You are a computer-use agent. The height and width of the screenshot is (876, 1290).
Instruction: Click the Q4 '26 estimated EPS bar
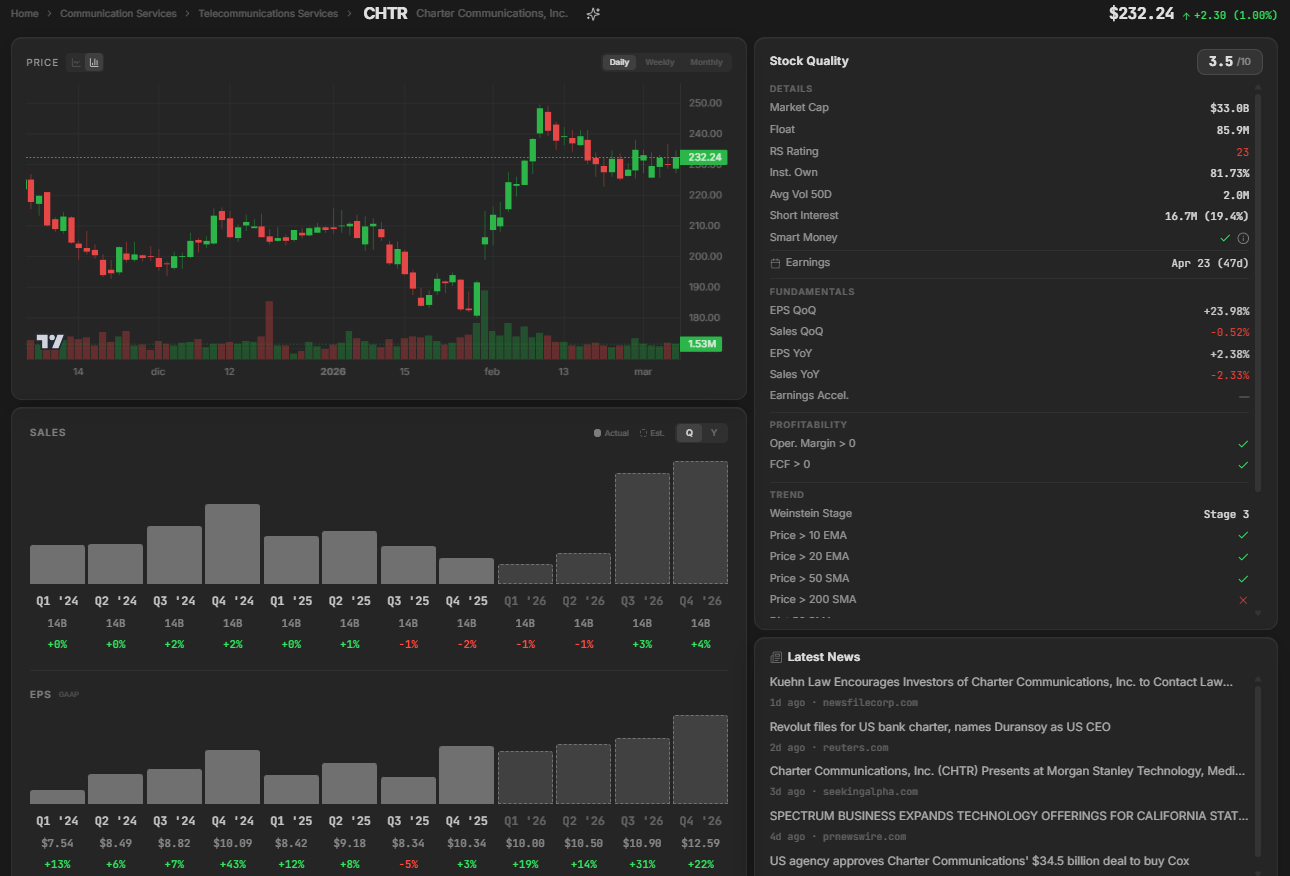pos(700,760)
